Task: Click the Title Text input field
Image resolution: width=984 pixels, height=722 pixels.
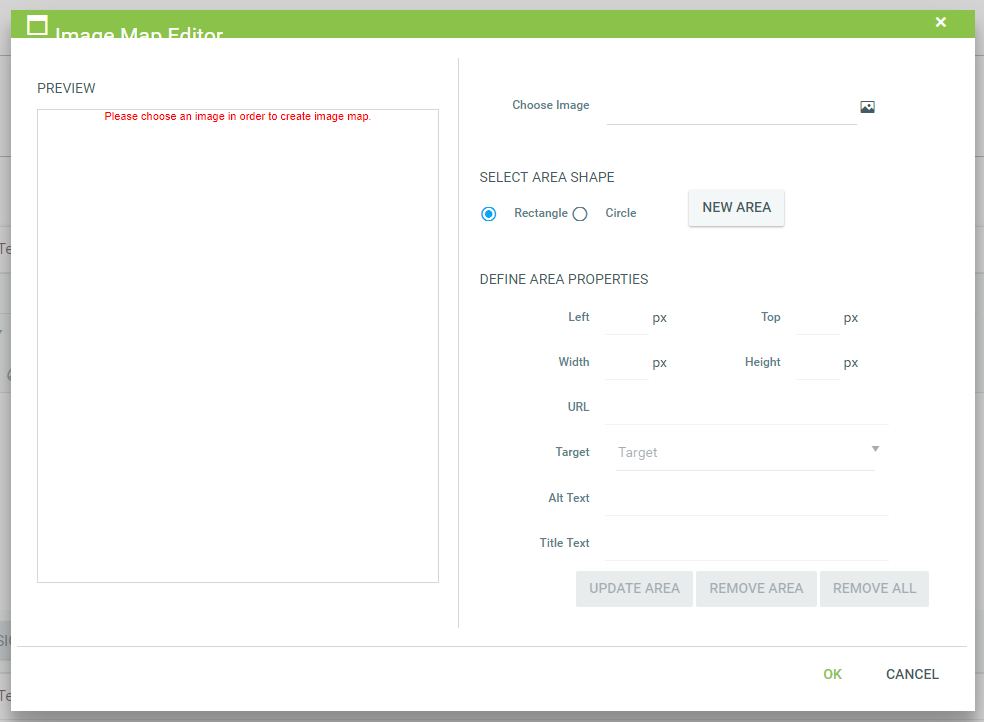Action: pos(745,544)
